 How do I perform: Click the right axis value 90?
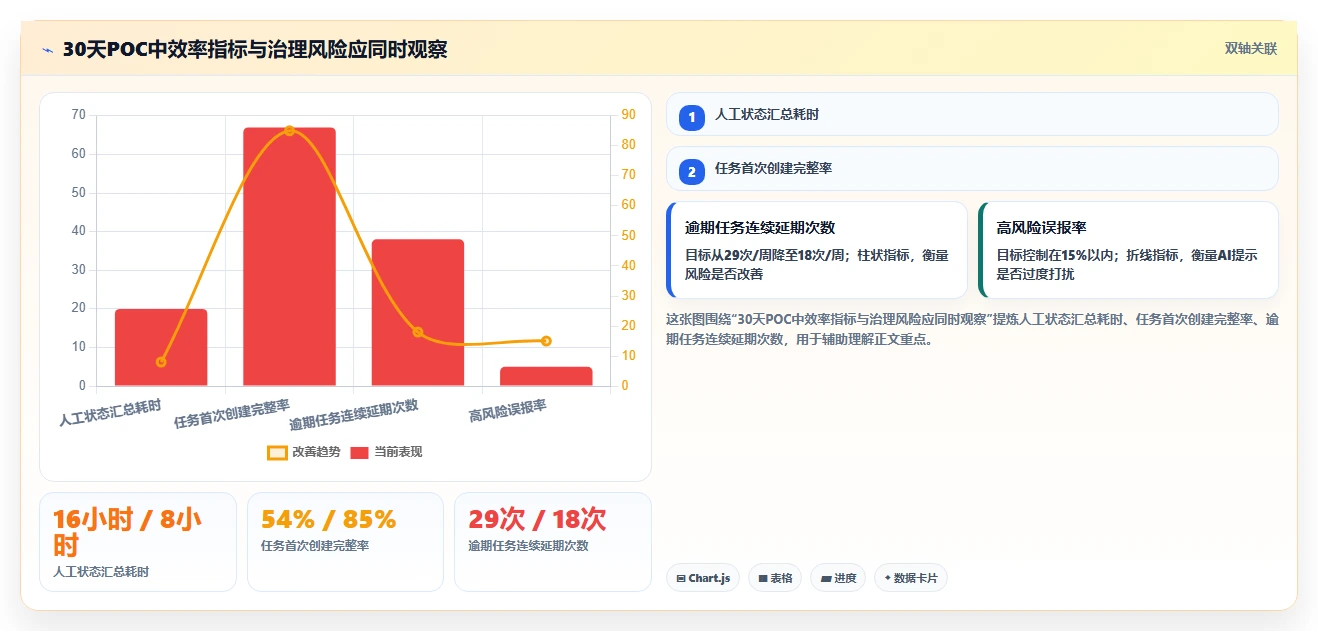click(x=629, y=115)
